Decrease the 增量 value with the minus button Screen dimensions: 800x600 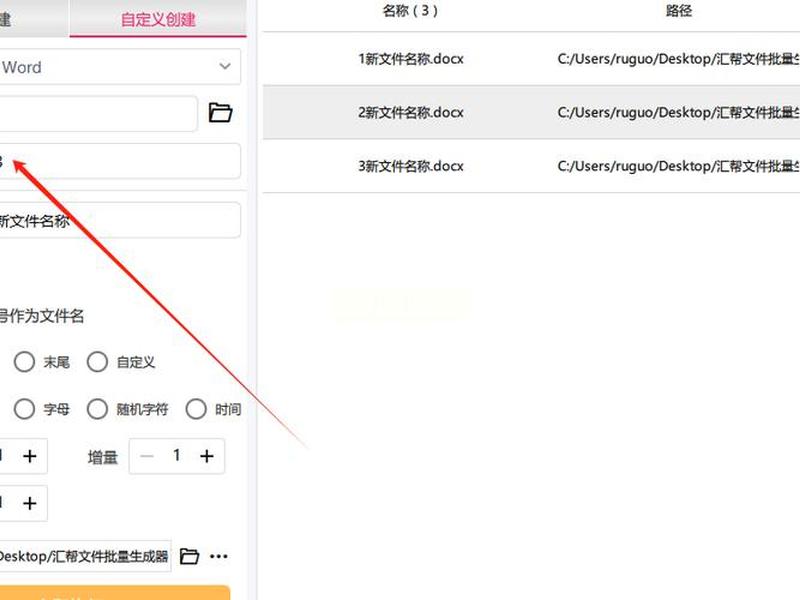tap(147, 456)
